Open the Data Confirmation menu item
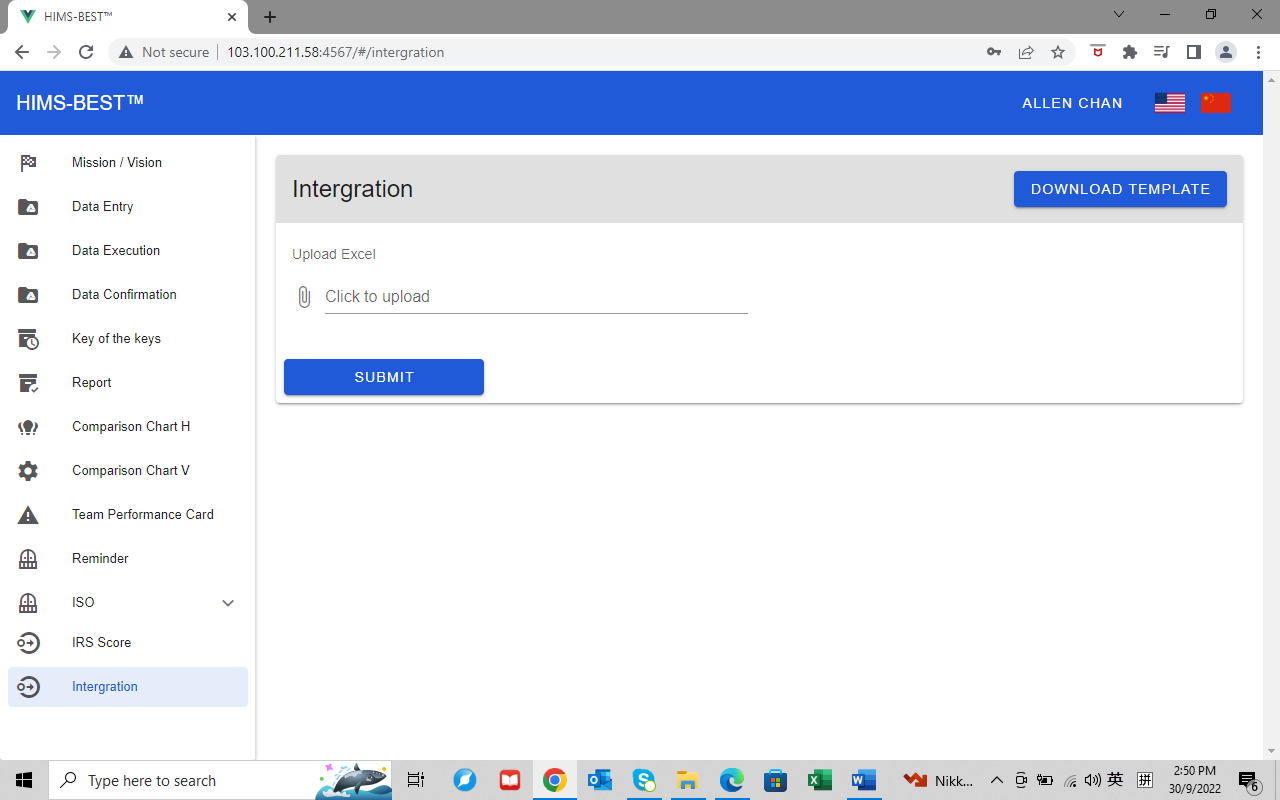The width and height of the screenshot is (1280, 800). [124, 295]
